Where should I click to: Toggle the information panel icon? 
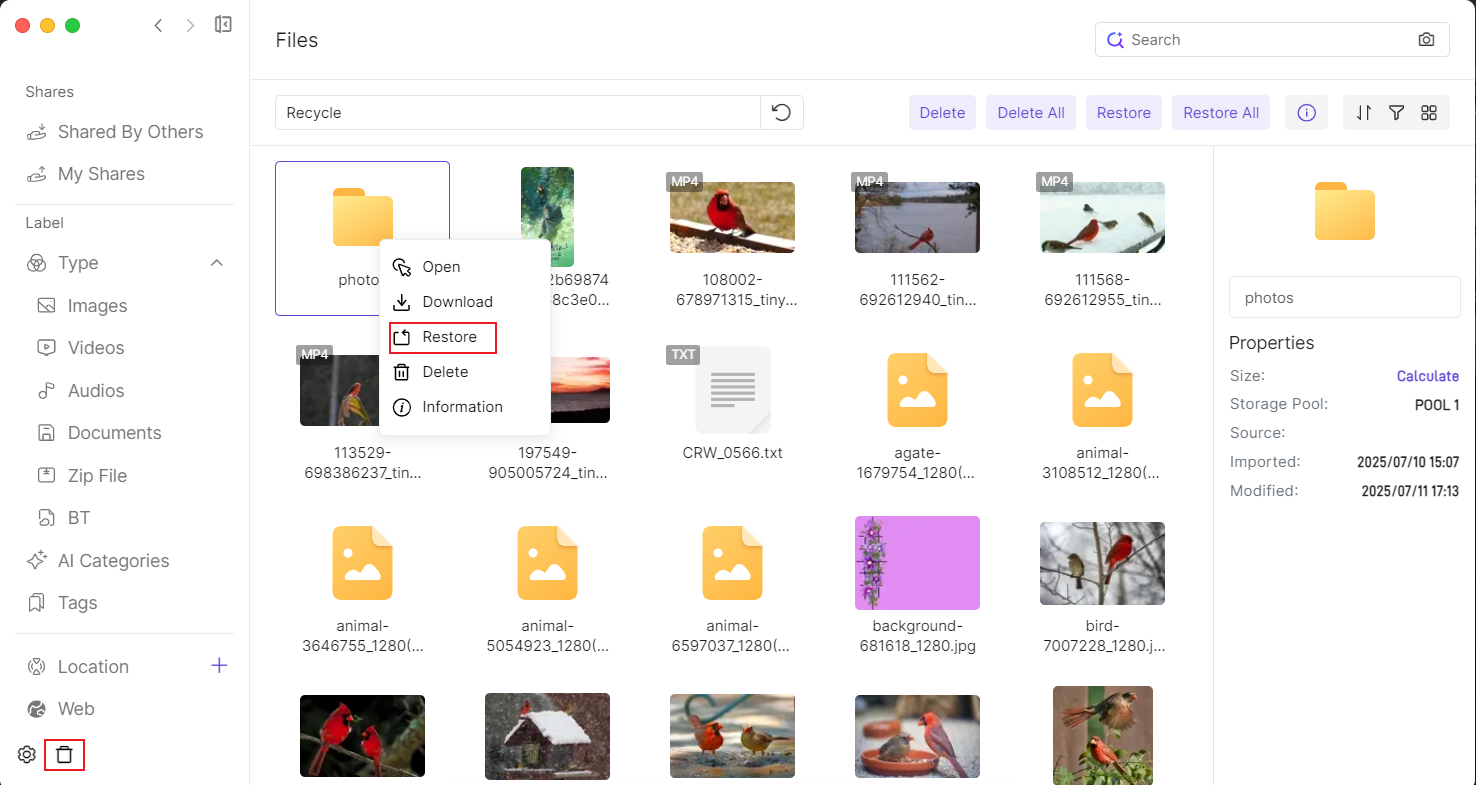click(1306, 113)
